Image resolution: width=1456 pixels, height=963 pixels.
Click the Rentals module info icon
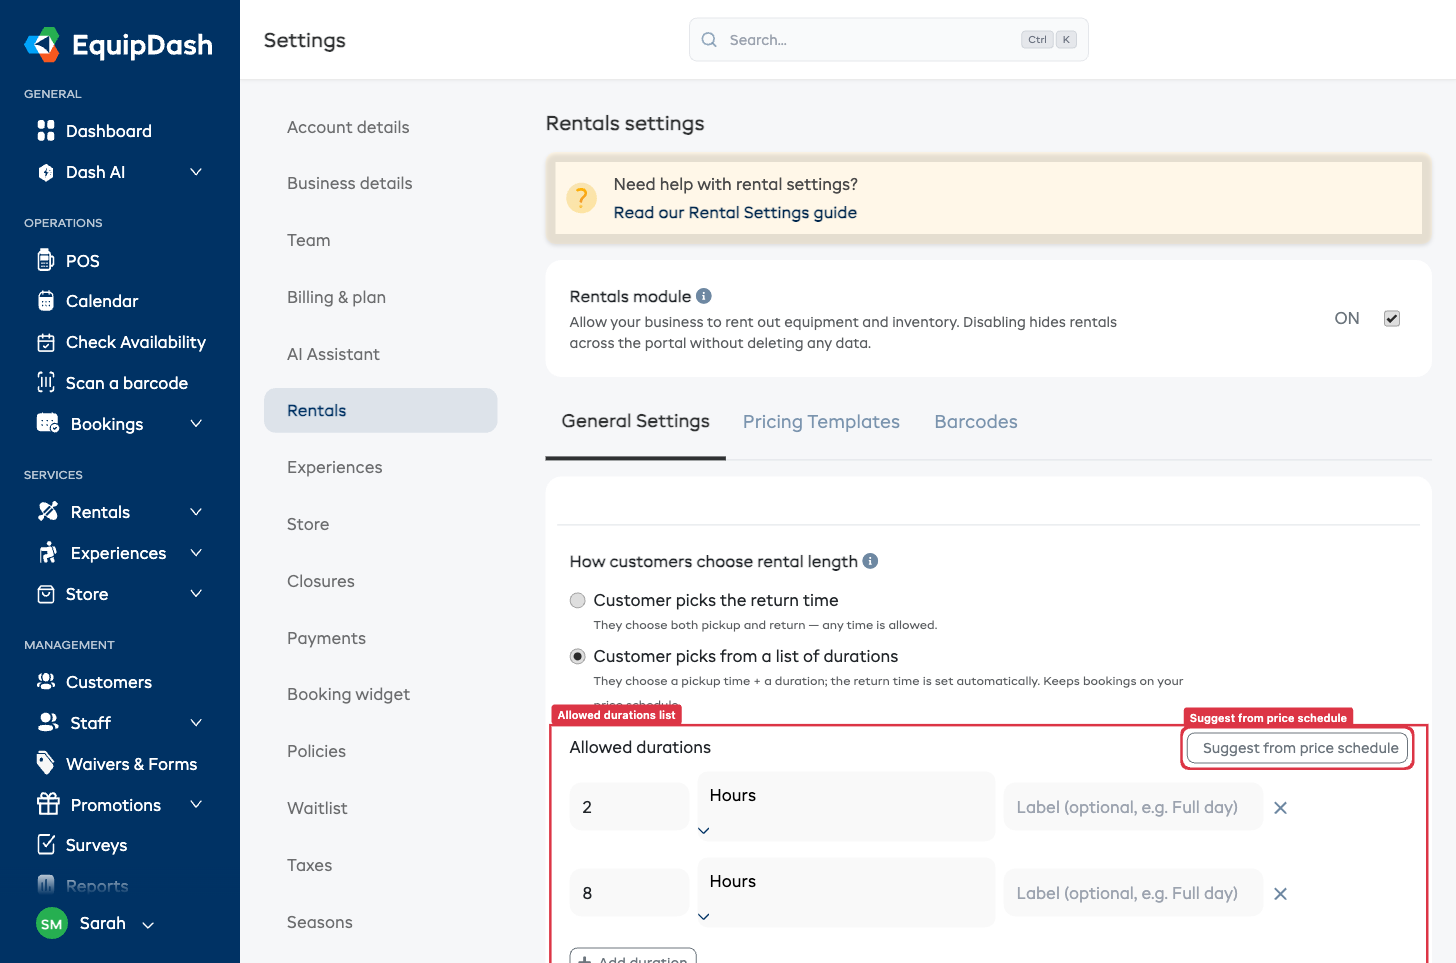click(704, 296)
